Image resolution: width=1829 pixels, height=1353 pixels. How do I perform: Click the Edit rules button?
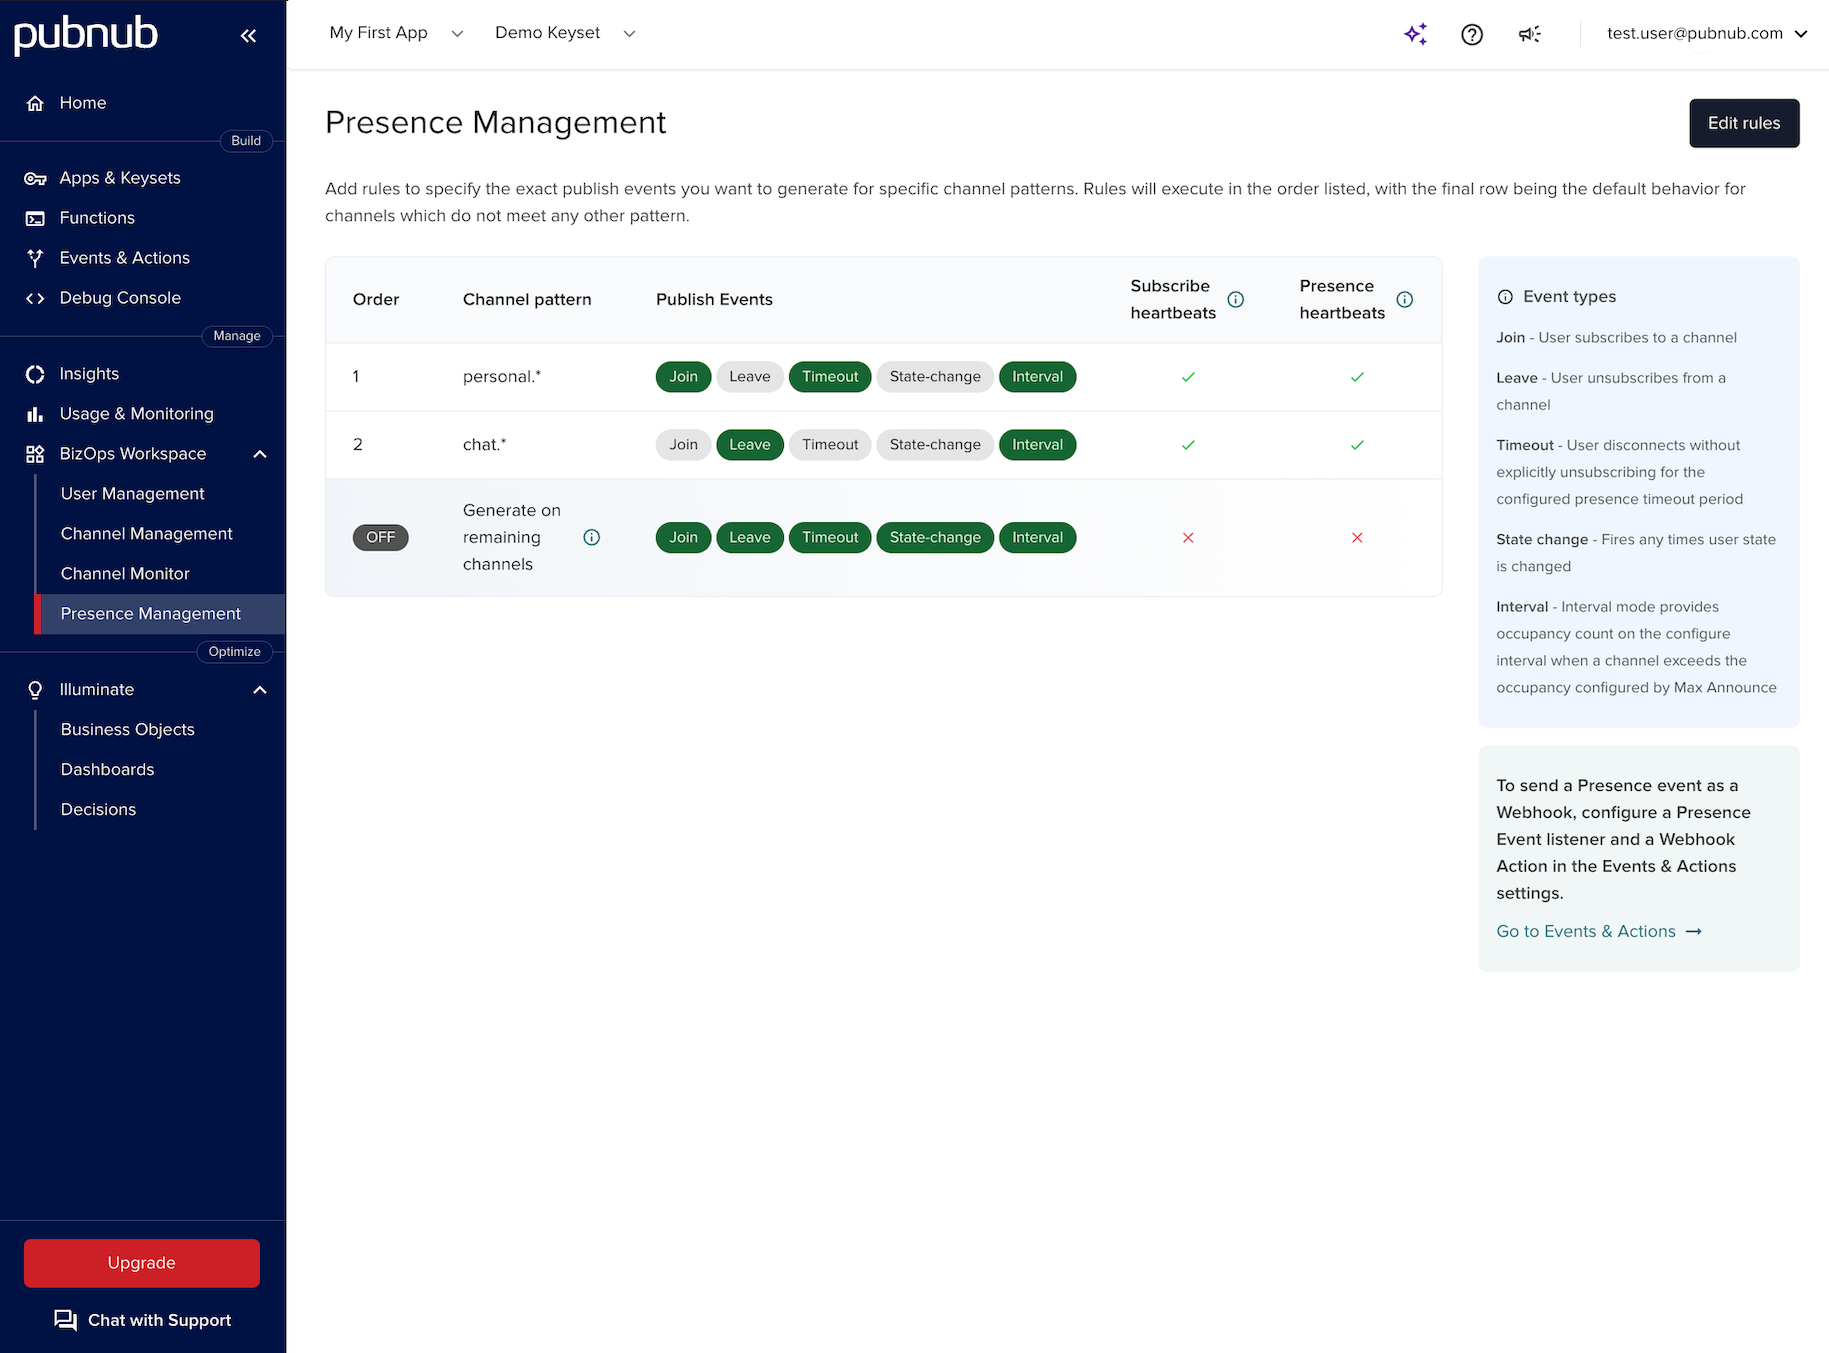coord(1744,123)
